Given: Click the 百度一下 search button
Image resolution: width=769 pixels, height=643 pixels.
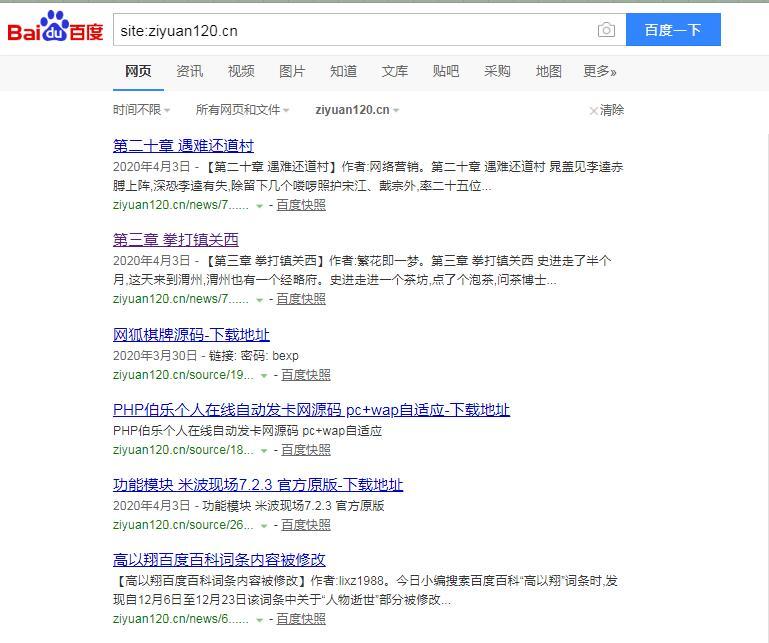Looking at the screenshot, I should pos(673,30).
